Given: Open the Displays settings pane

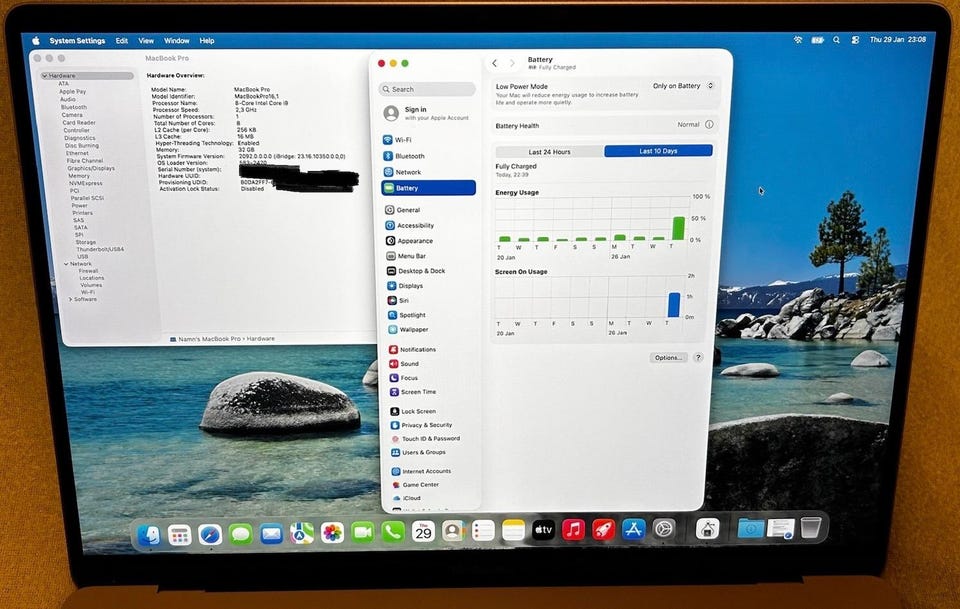Looking at the screenshot, I should 410,286.
